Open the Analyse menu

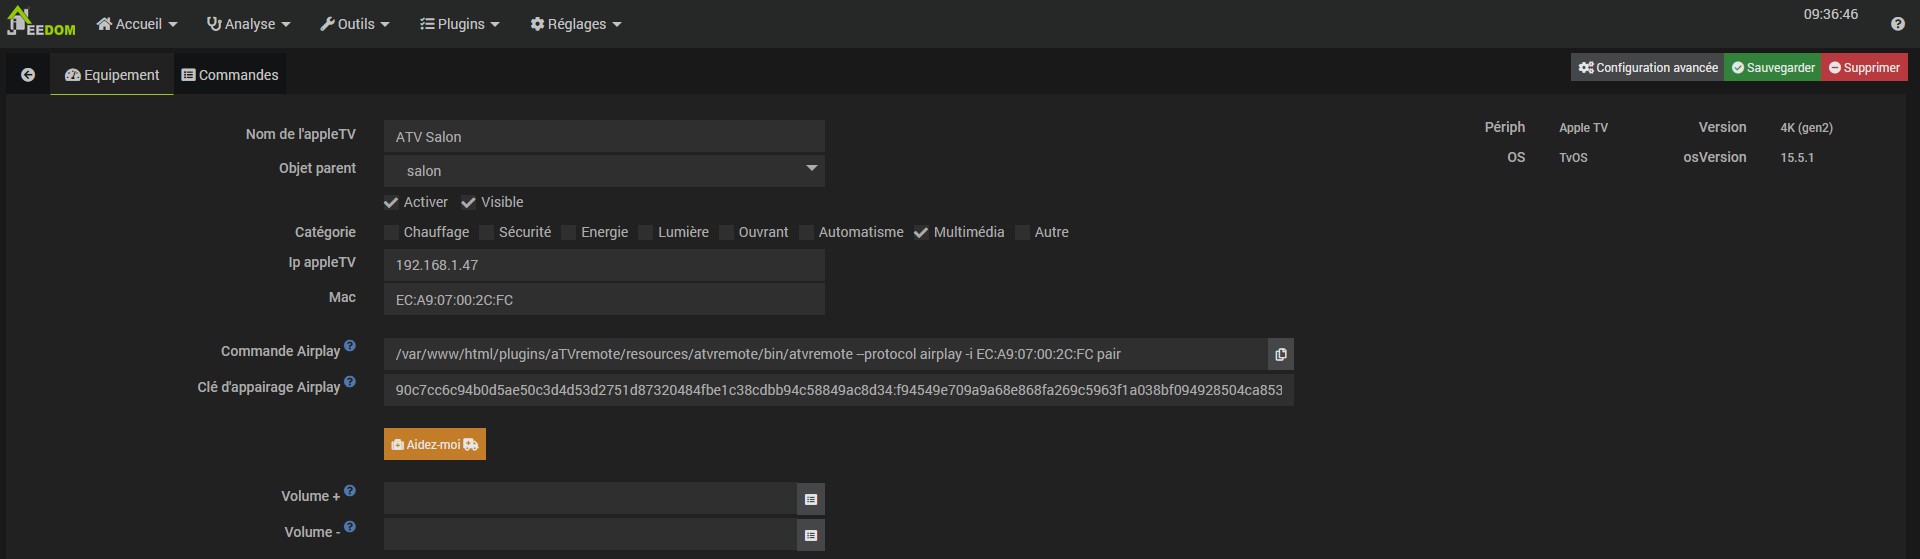coord(248,24)
